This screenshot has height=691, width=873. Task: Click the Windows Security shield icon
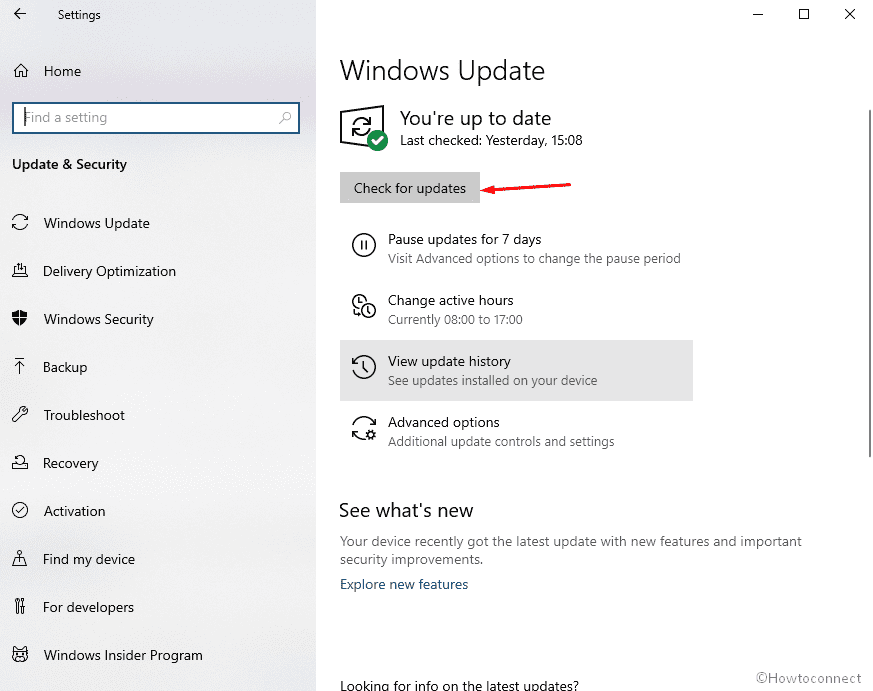(x=20, y=318)
